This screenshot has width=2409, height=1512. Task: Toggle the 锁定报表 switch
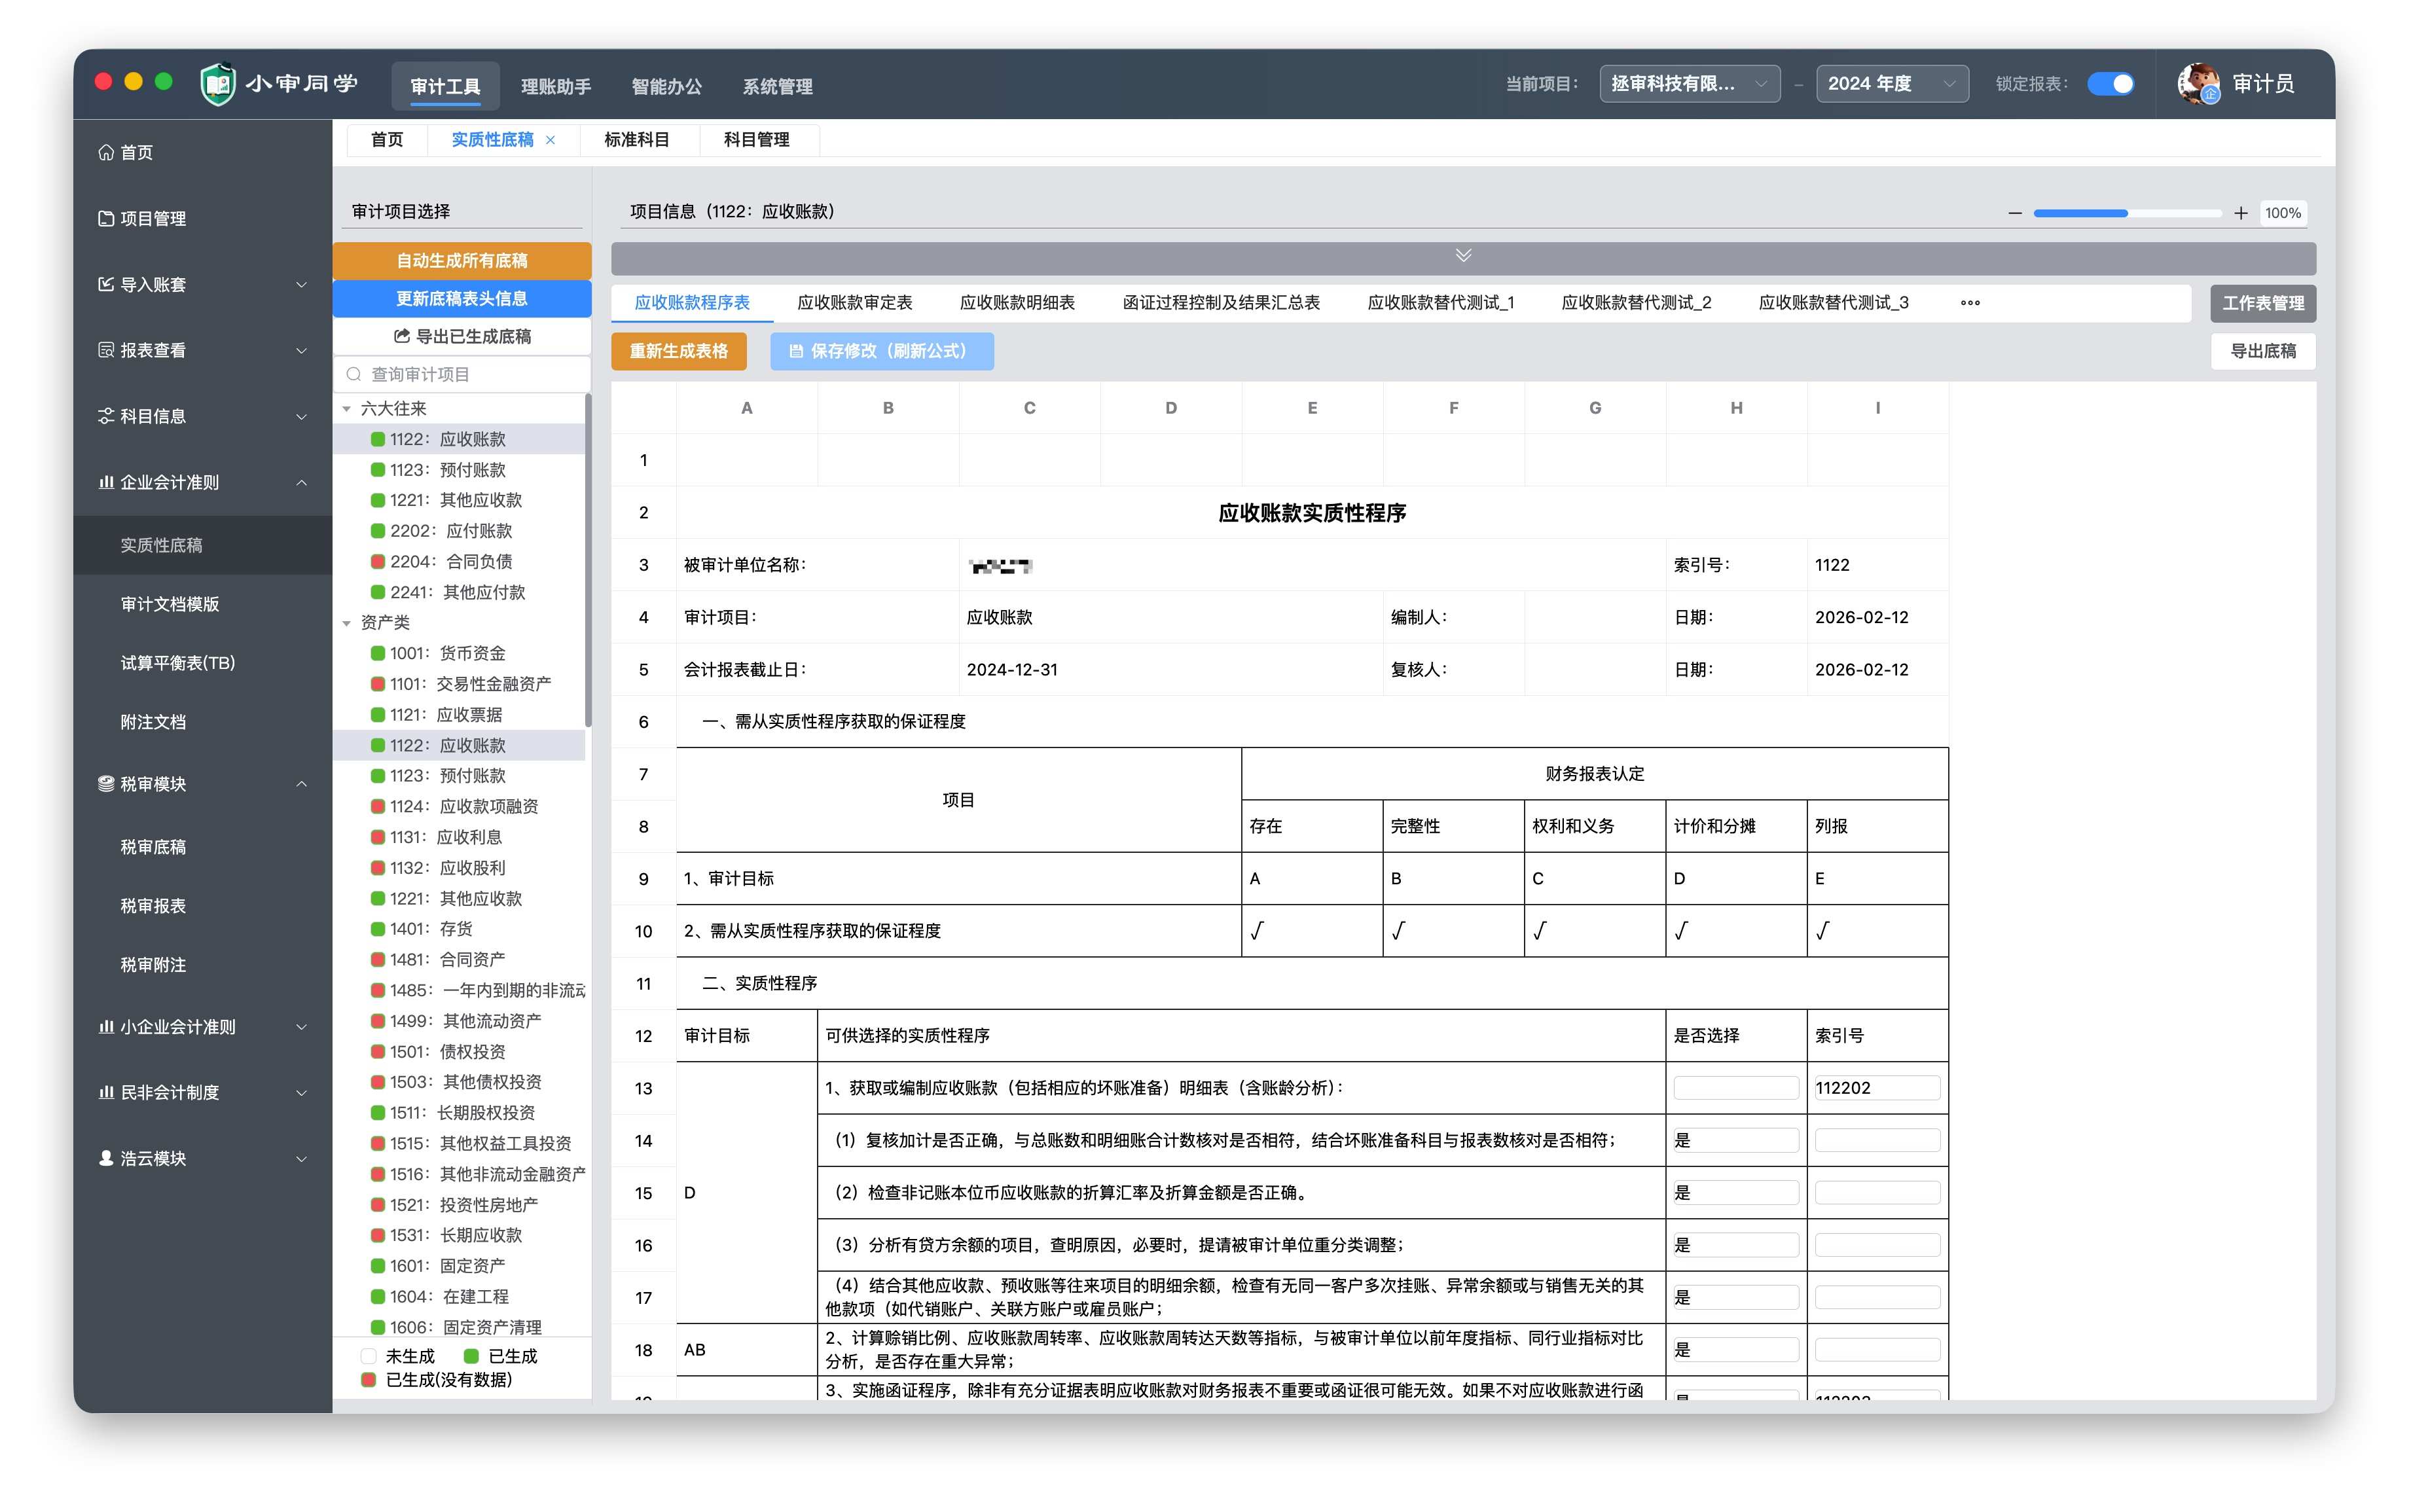[2110, 84]
